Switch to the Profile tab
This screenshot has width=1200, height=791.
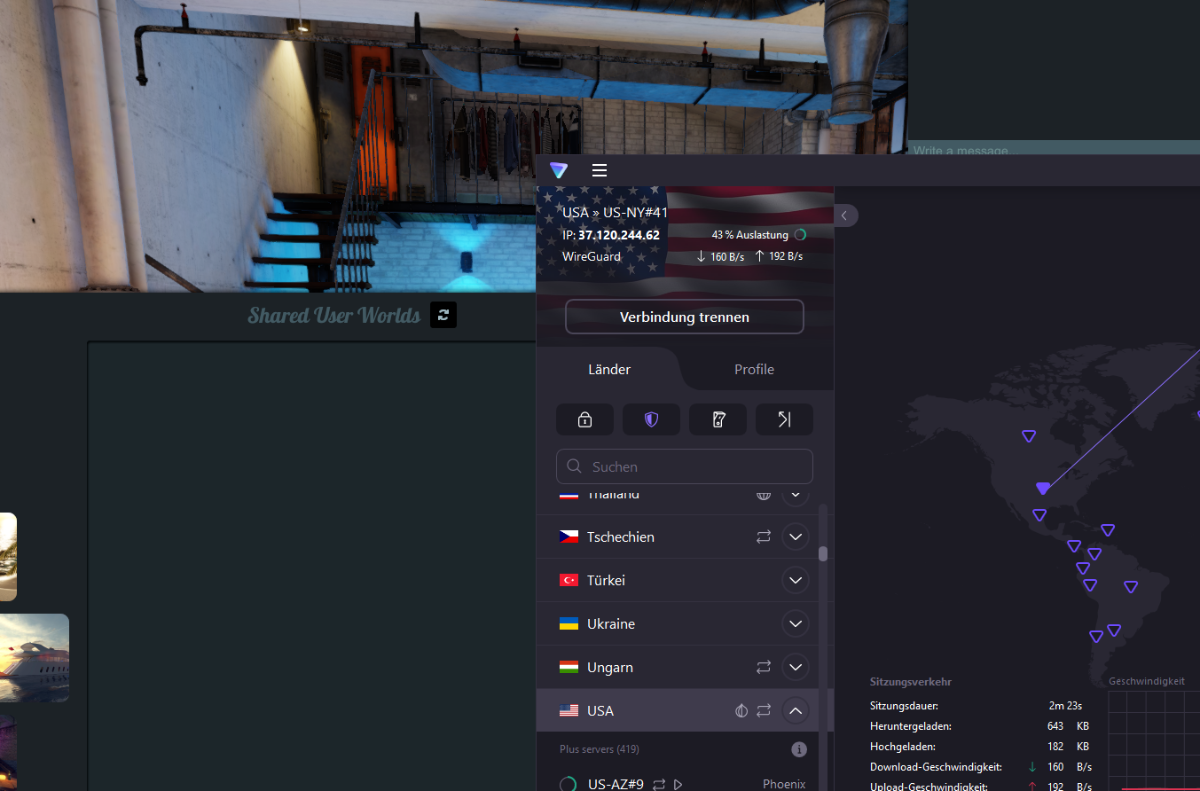click(754, 369)
